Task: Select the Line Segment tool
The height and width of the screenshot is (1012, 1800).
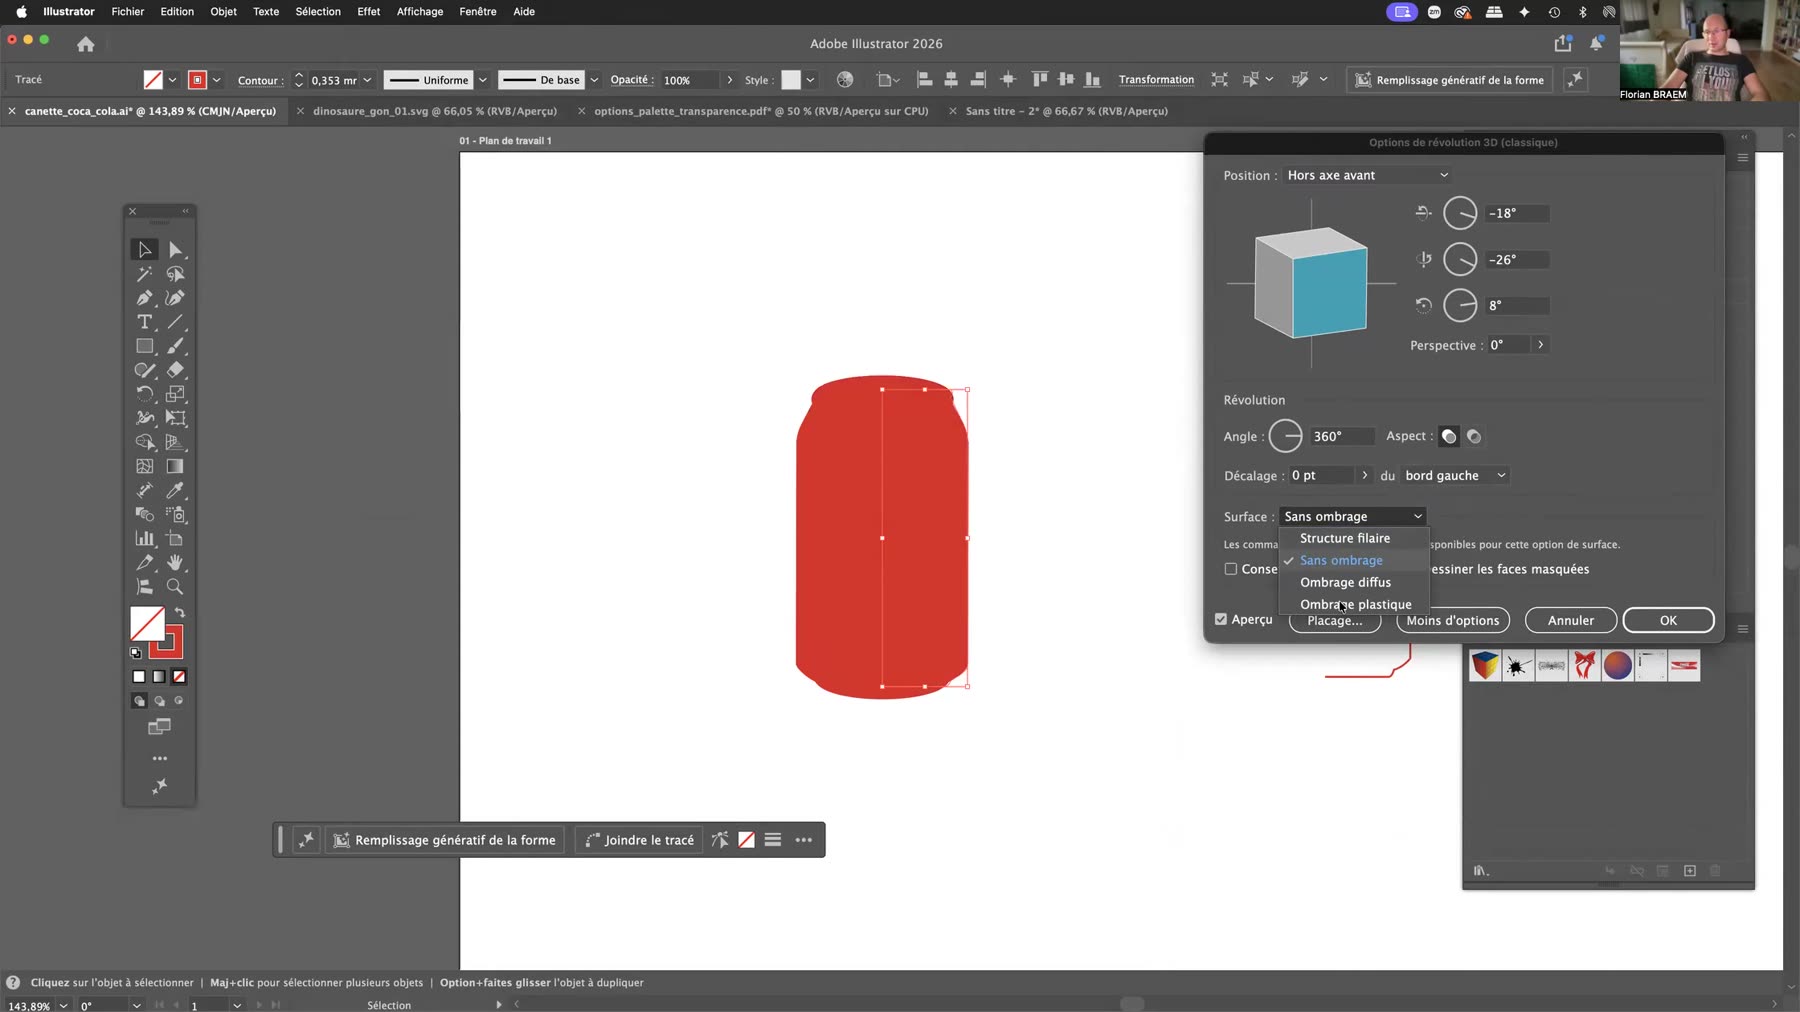Action: pos(176,321)
